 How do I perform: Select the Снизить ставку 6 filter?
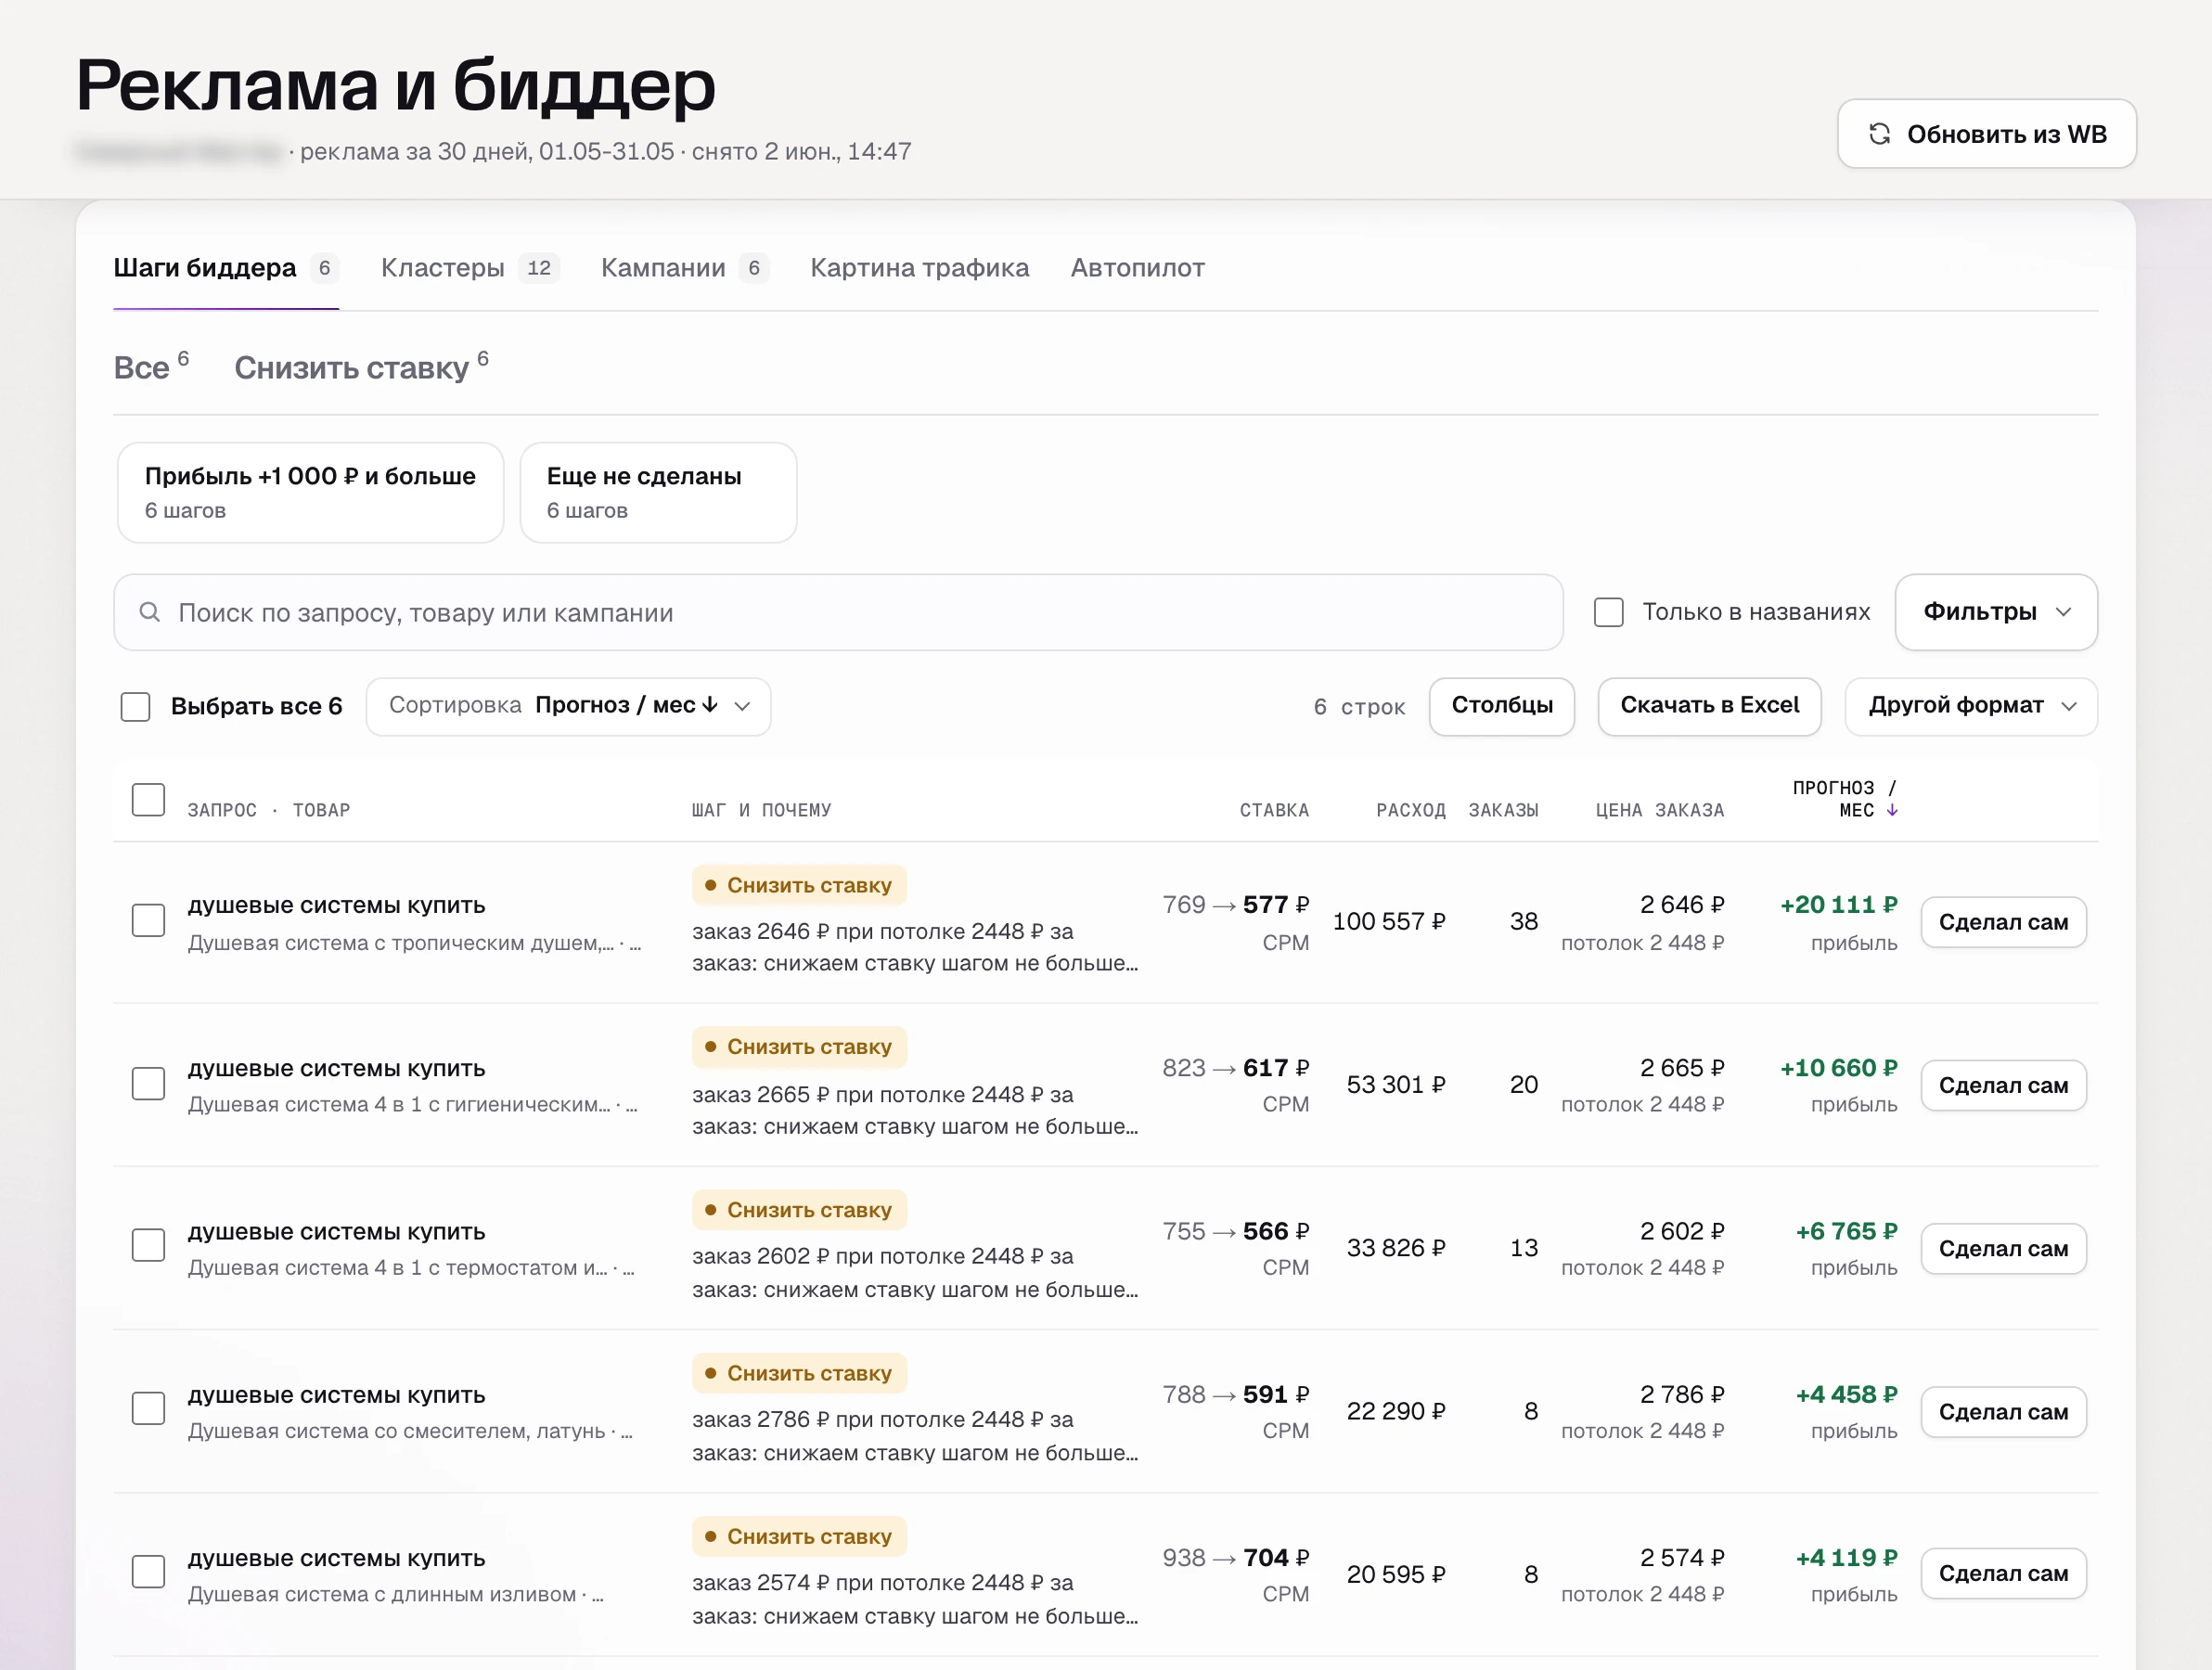pyautogui.click(x=361, y=367)
